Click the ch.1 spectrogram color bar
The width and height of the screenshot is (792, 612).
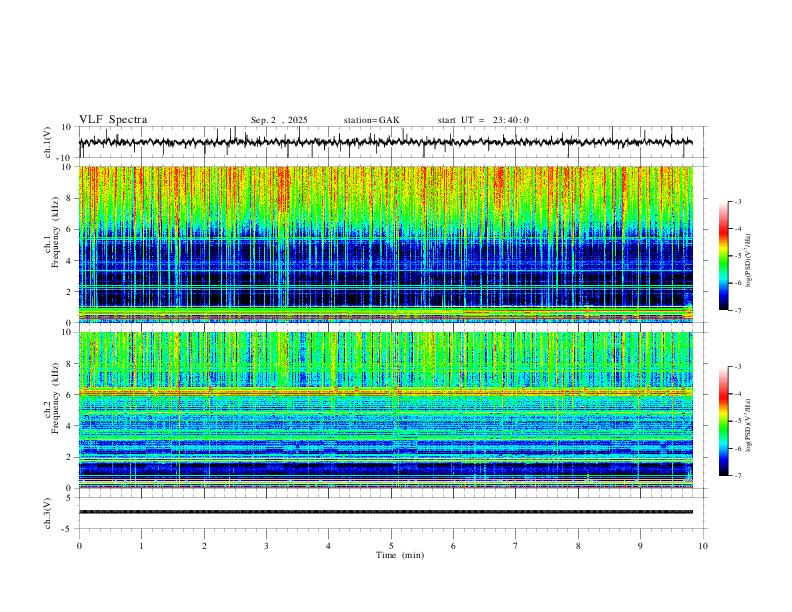(724, 256)
